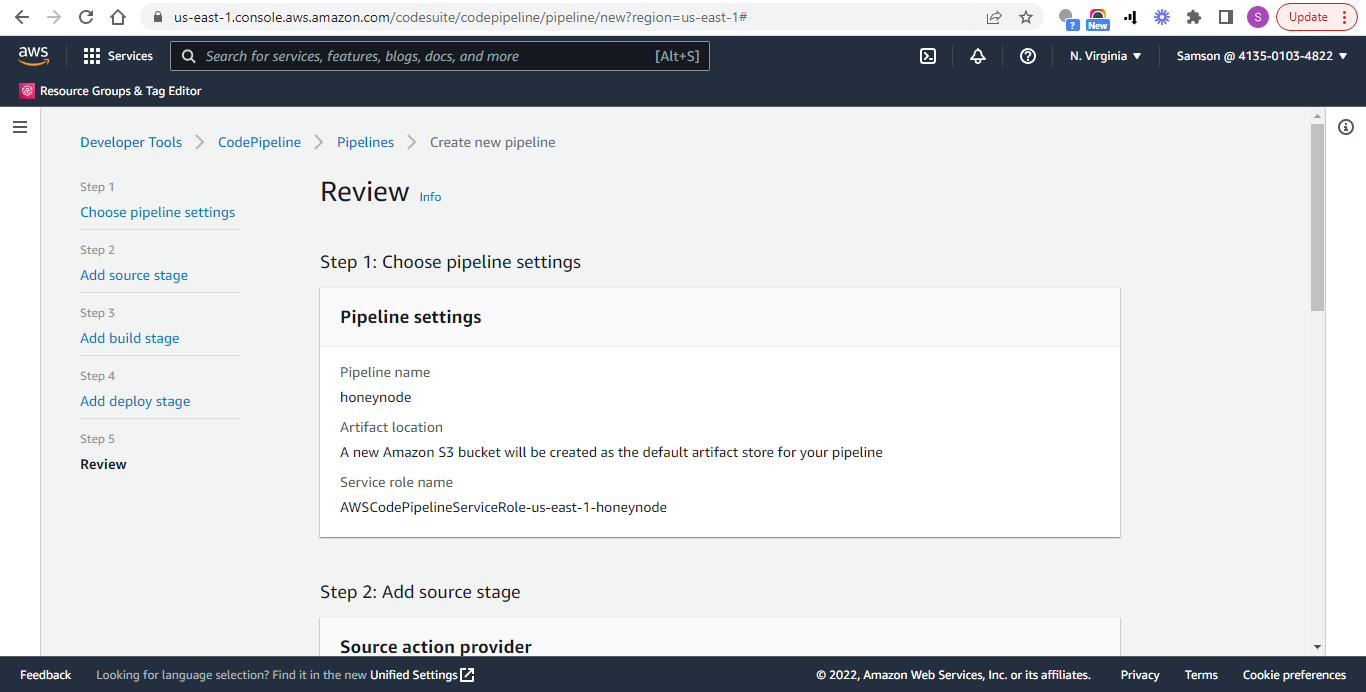The height and width of the screenshot is (692, 1366).
Task: Go to Step 3 Add build stage
Action: 129,338
